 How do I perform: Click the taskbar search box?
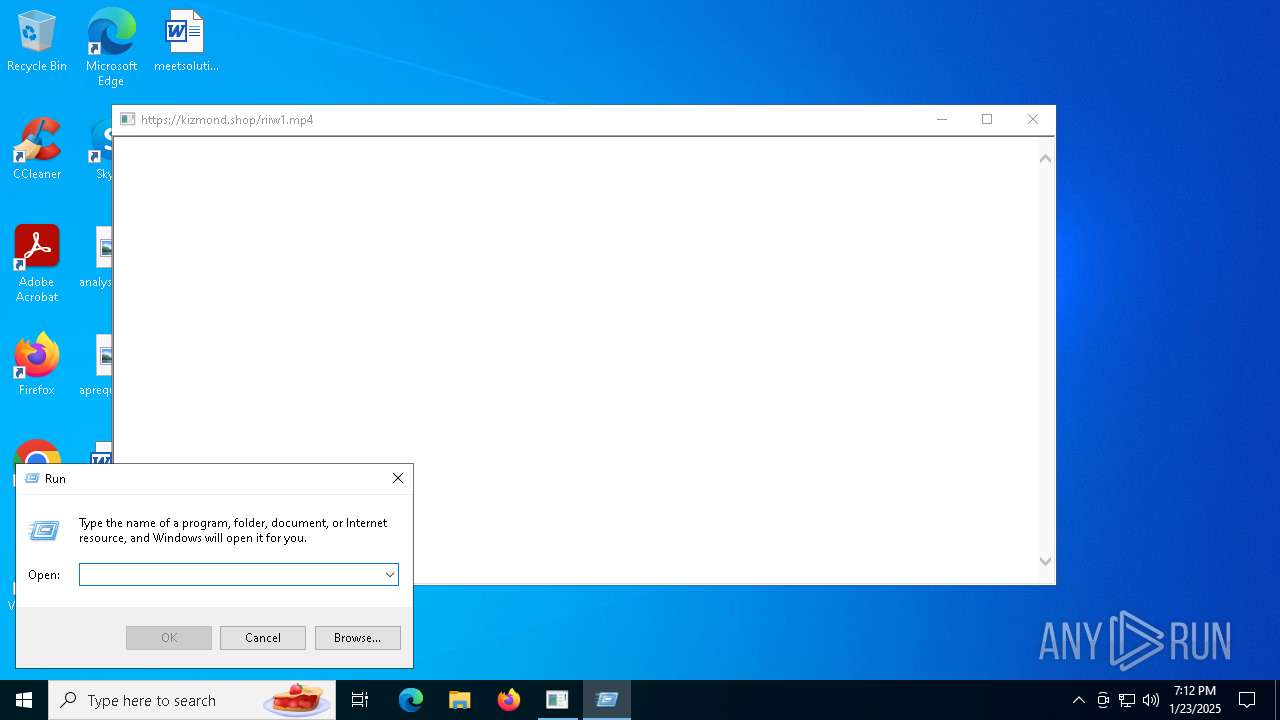click(x=192, y=700)
